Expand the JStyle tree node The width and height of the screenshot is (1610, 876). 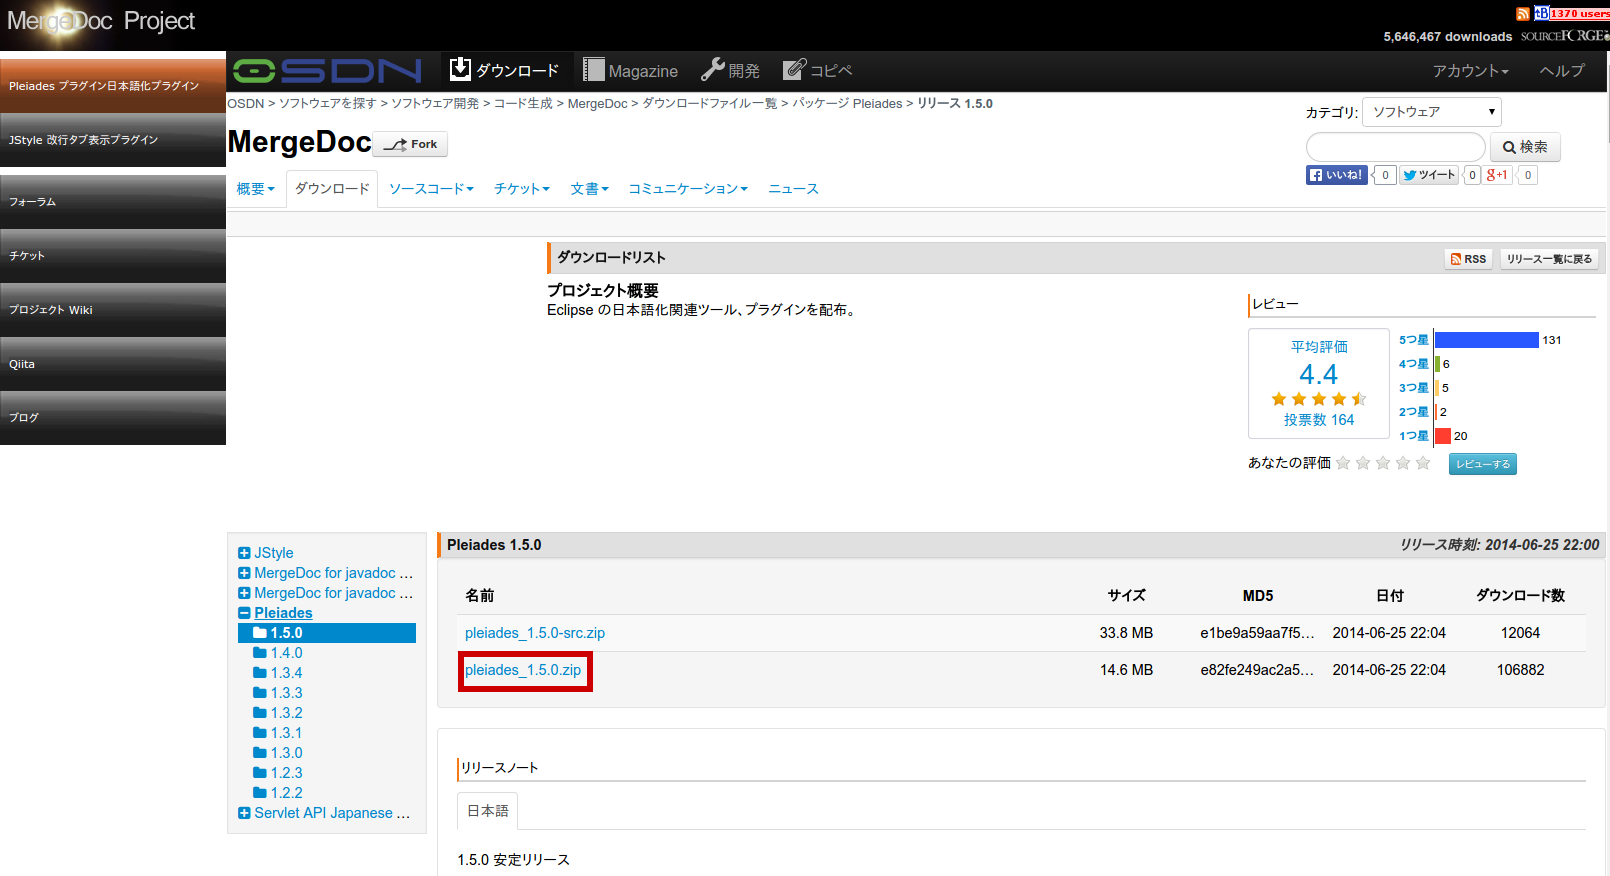click(x=244, y=553)
